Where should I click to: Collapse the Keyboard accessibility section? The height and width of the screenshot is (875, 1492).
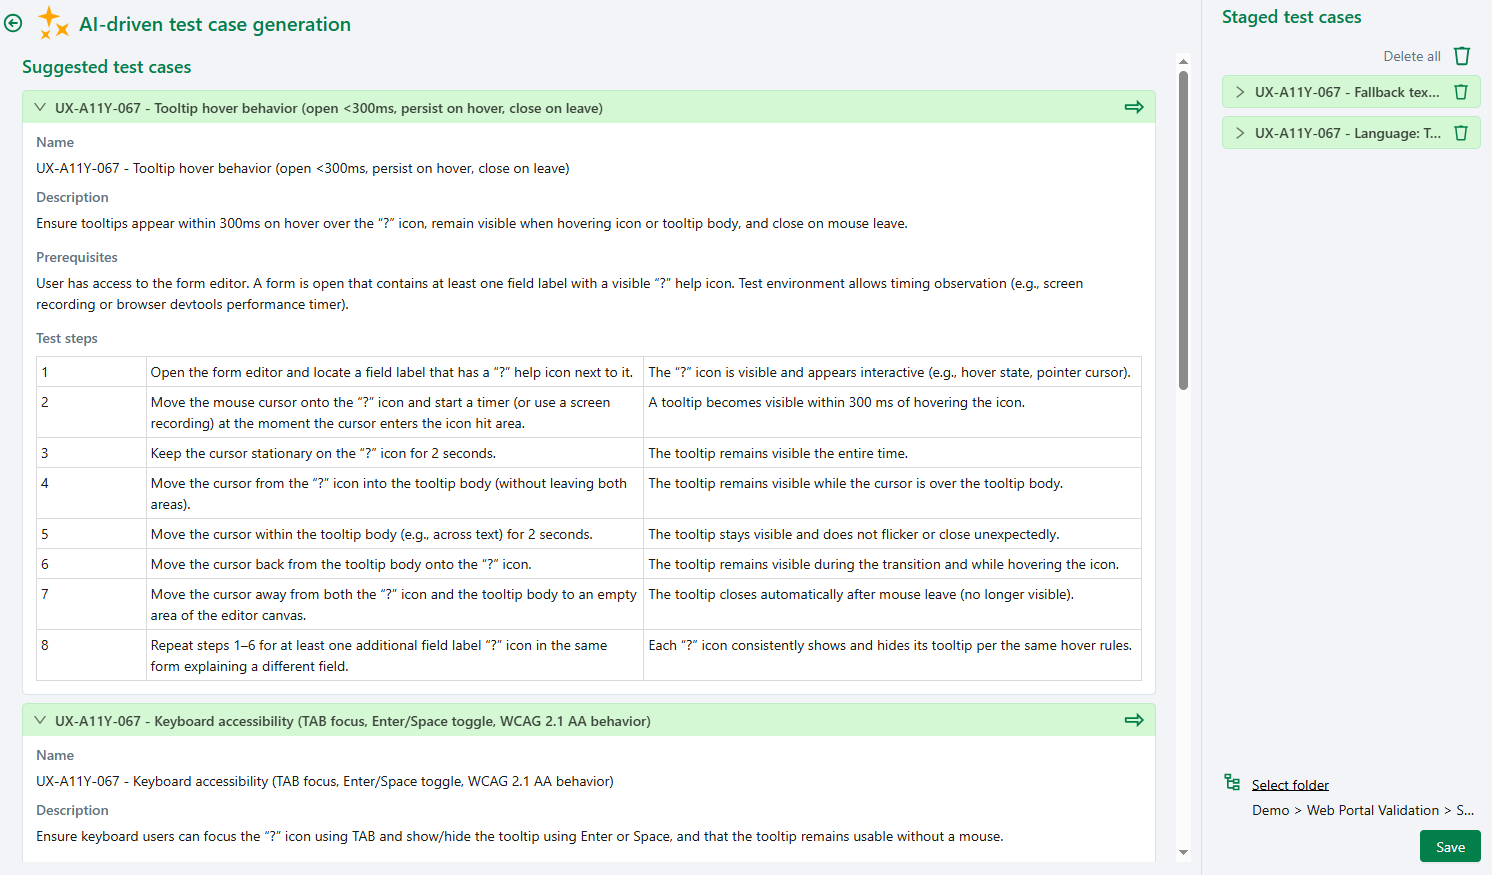coord(40,719)
